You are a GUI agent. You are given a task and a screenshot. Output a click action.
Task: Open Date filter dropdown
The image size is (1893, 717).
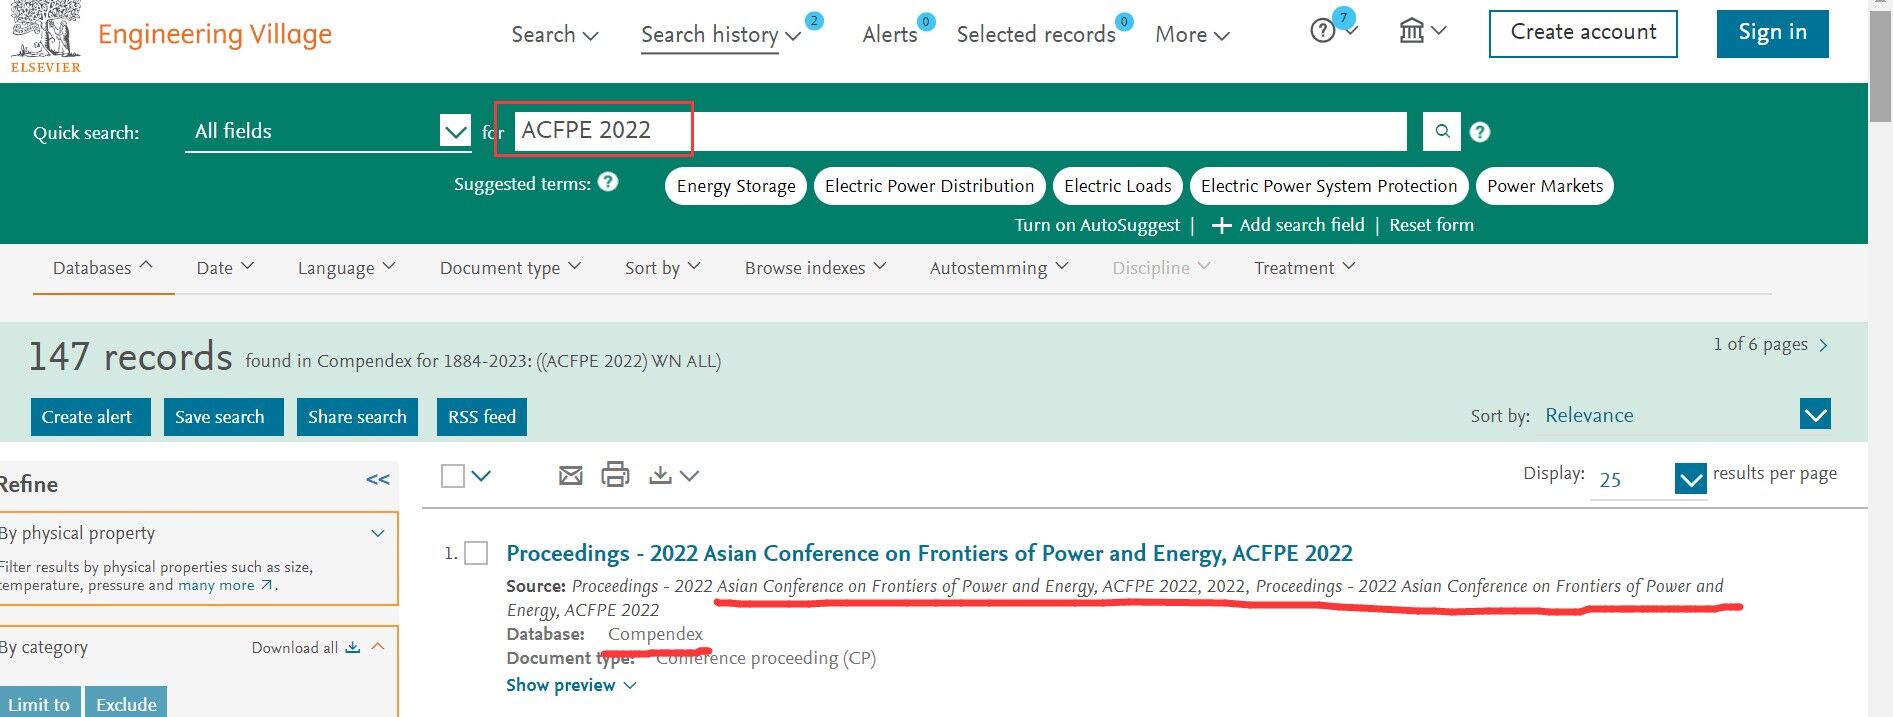tap(225, 267)
